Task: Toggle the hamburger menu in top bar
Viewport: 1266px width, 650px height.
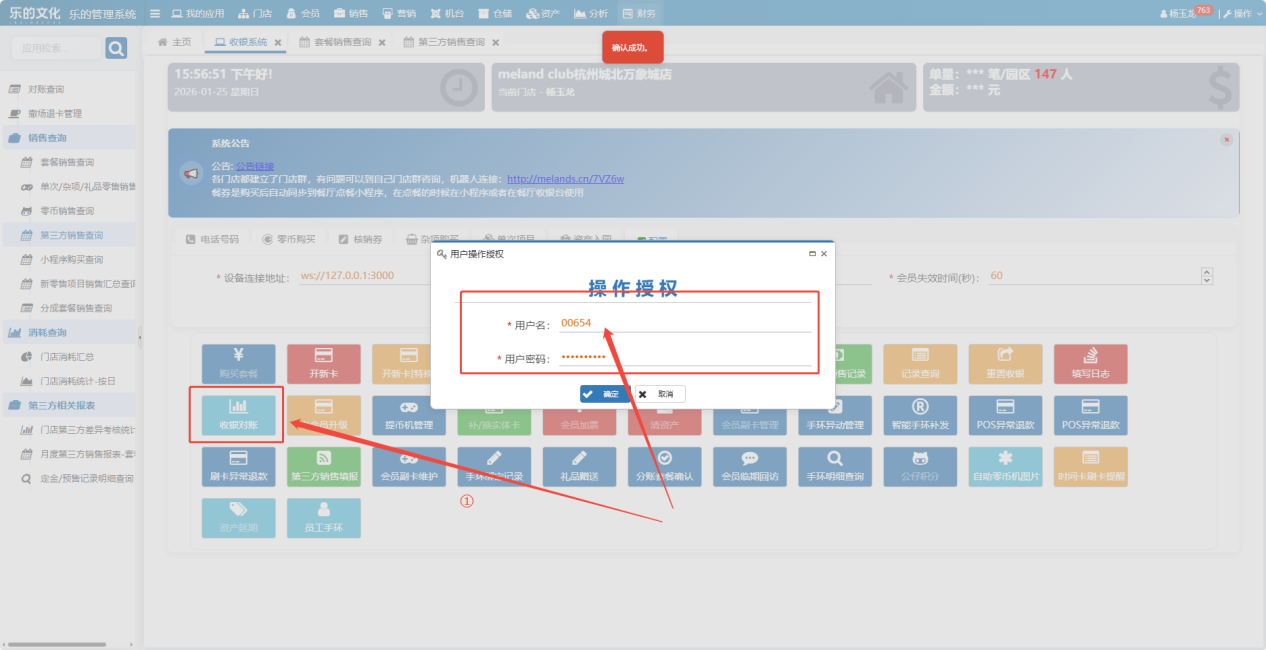Action: (155, 14)
